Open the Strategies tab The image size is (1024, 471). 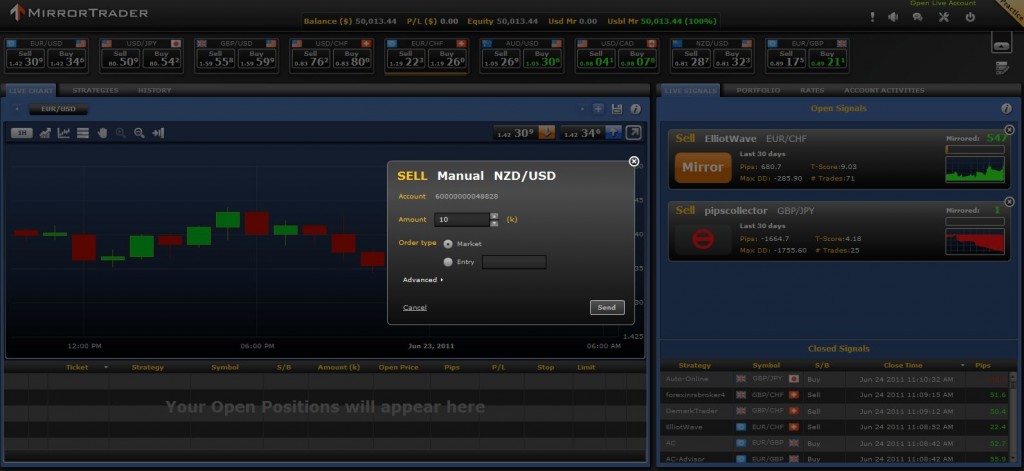(x=95, y=90)
